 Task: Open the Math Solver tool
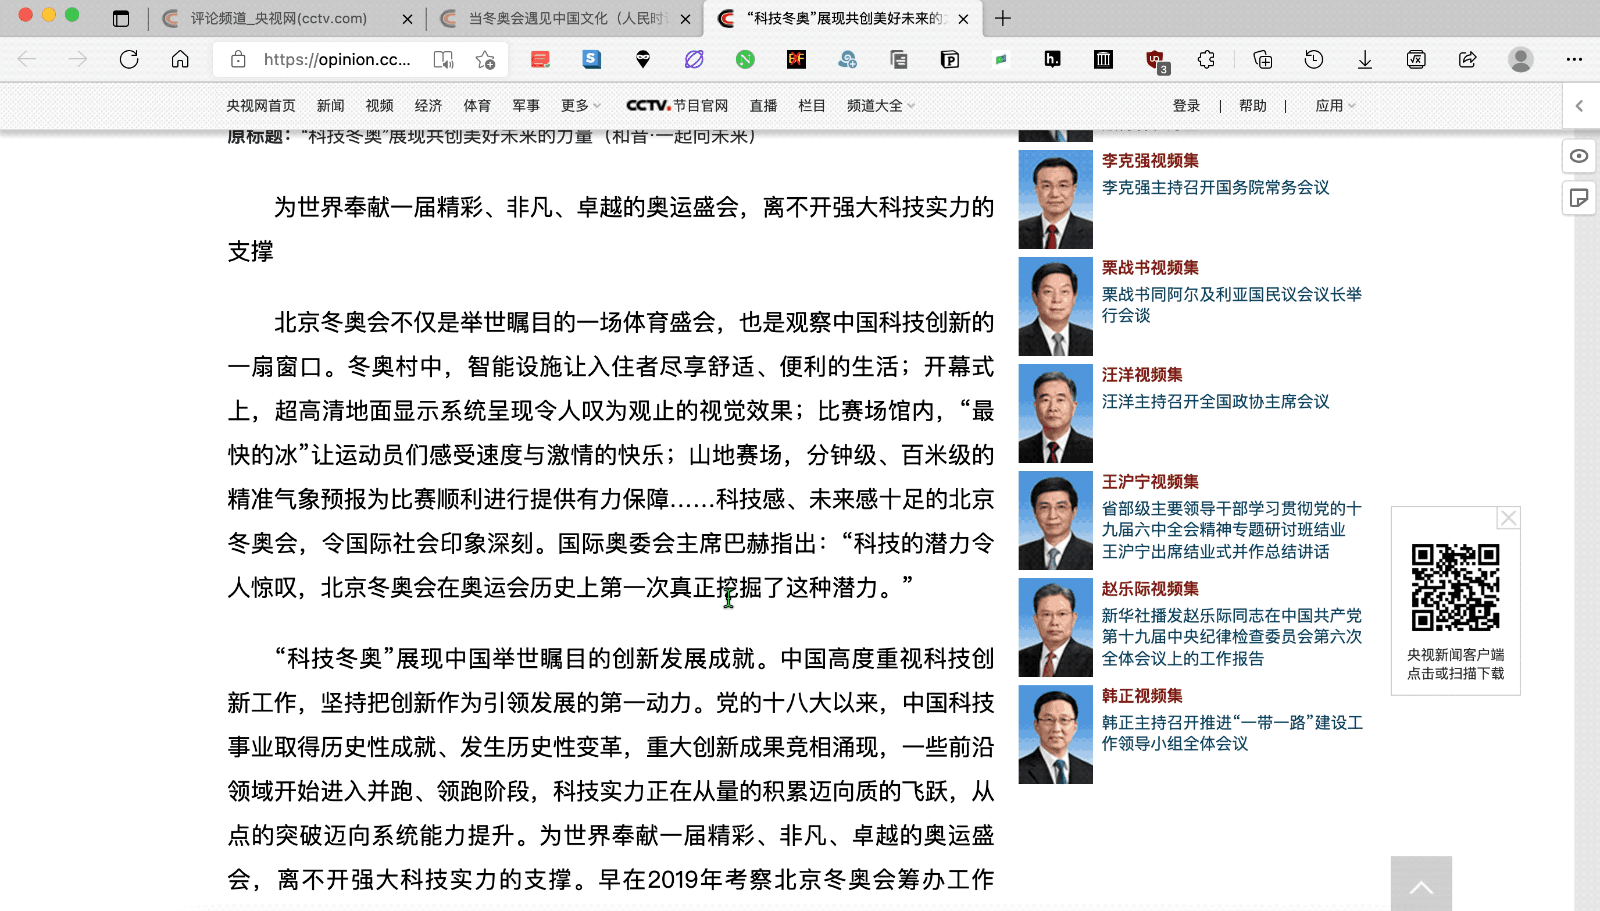[x=1416, y=59]
